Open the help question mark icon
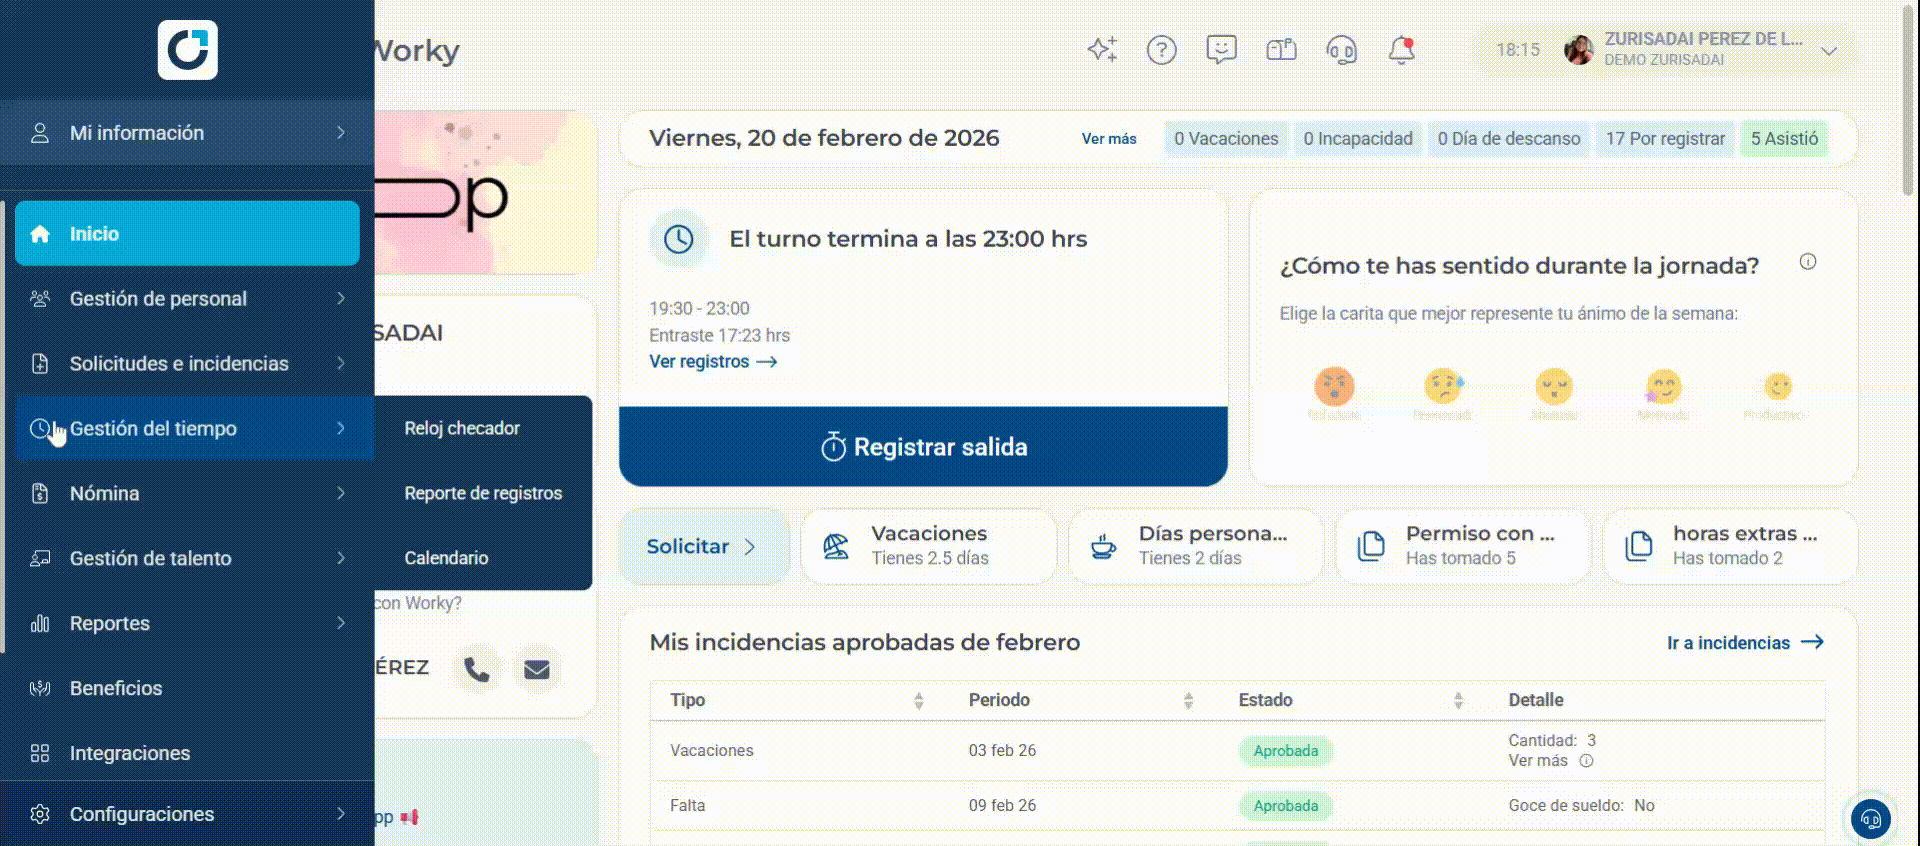 (1161, 49)
